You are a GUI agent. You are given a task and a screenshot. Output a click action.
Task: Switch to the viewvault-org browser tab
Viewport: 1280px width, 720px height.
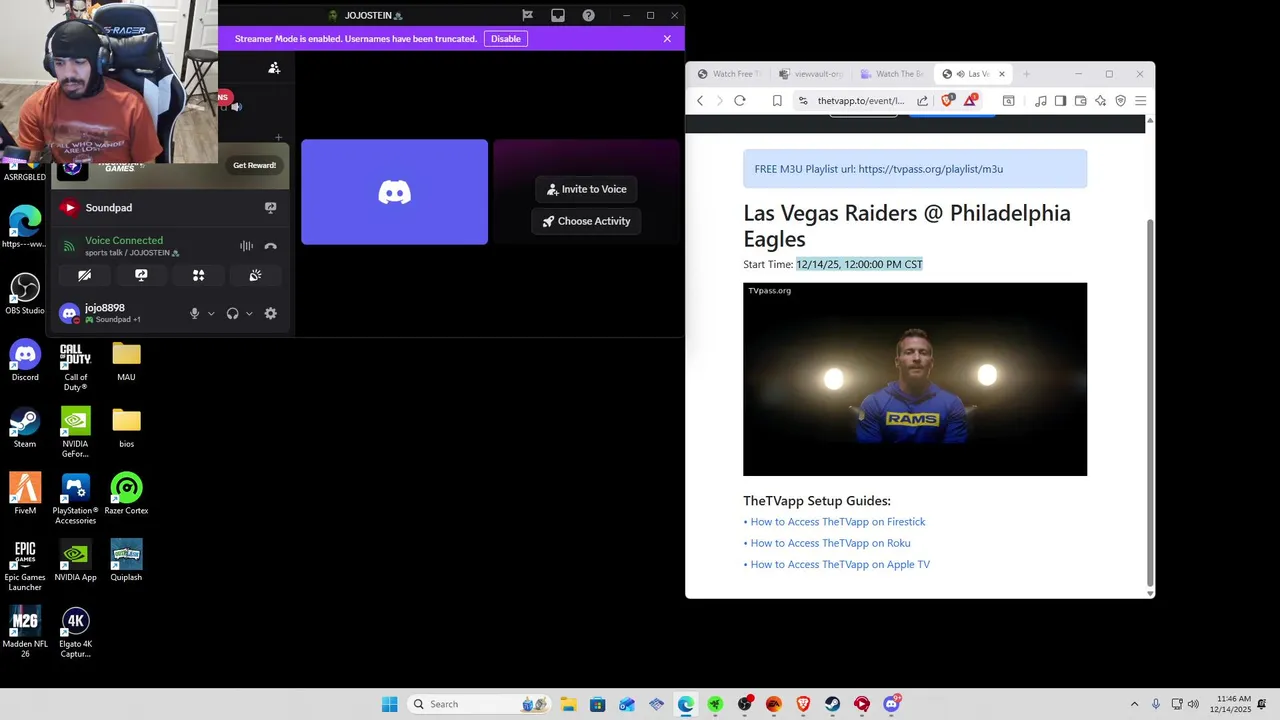point(811,74)
